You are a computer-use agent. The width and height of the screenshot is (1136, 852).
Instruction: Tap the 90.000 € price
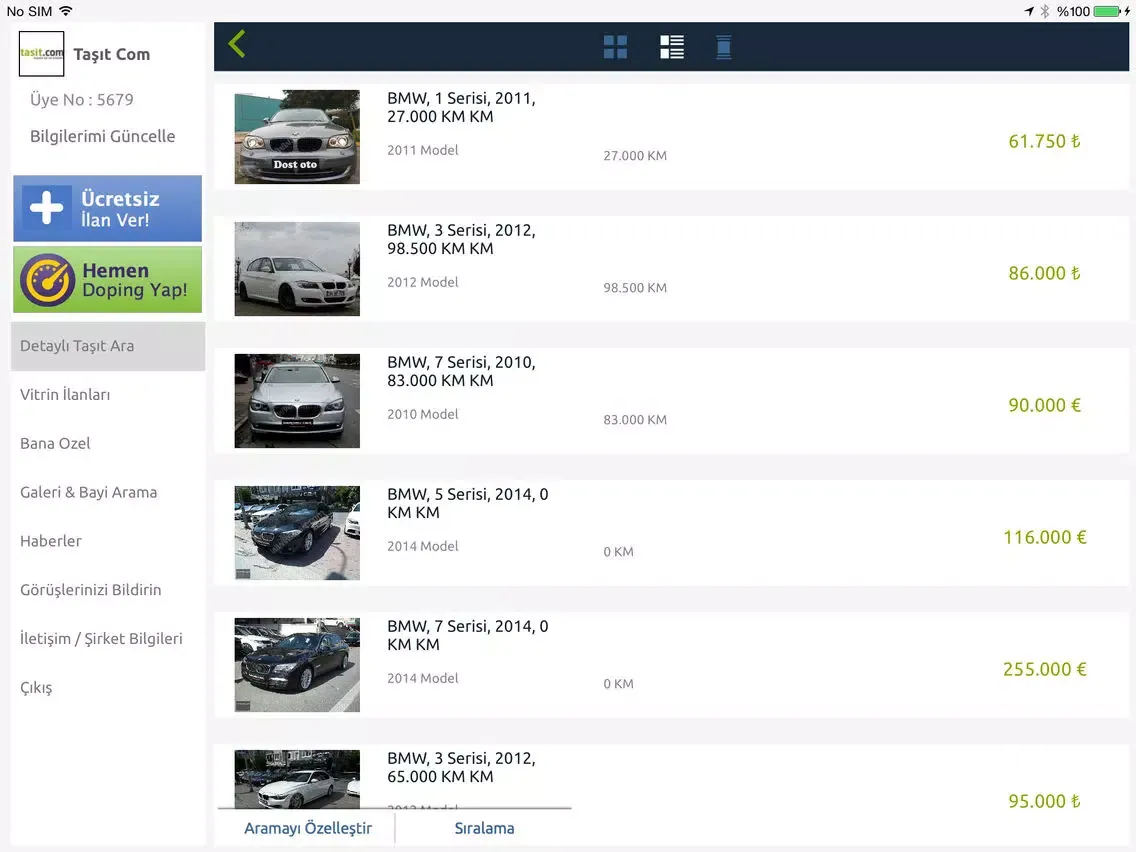[x=1044, y=405]
